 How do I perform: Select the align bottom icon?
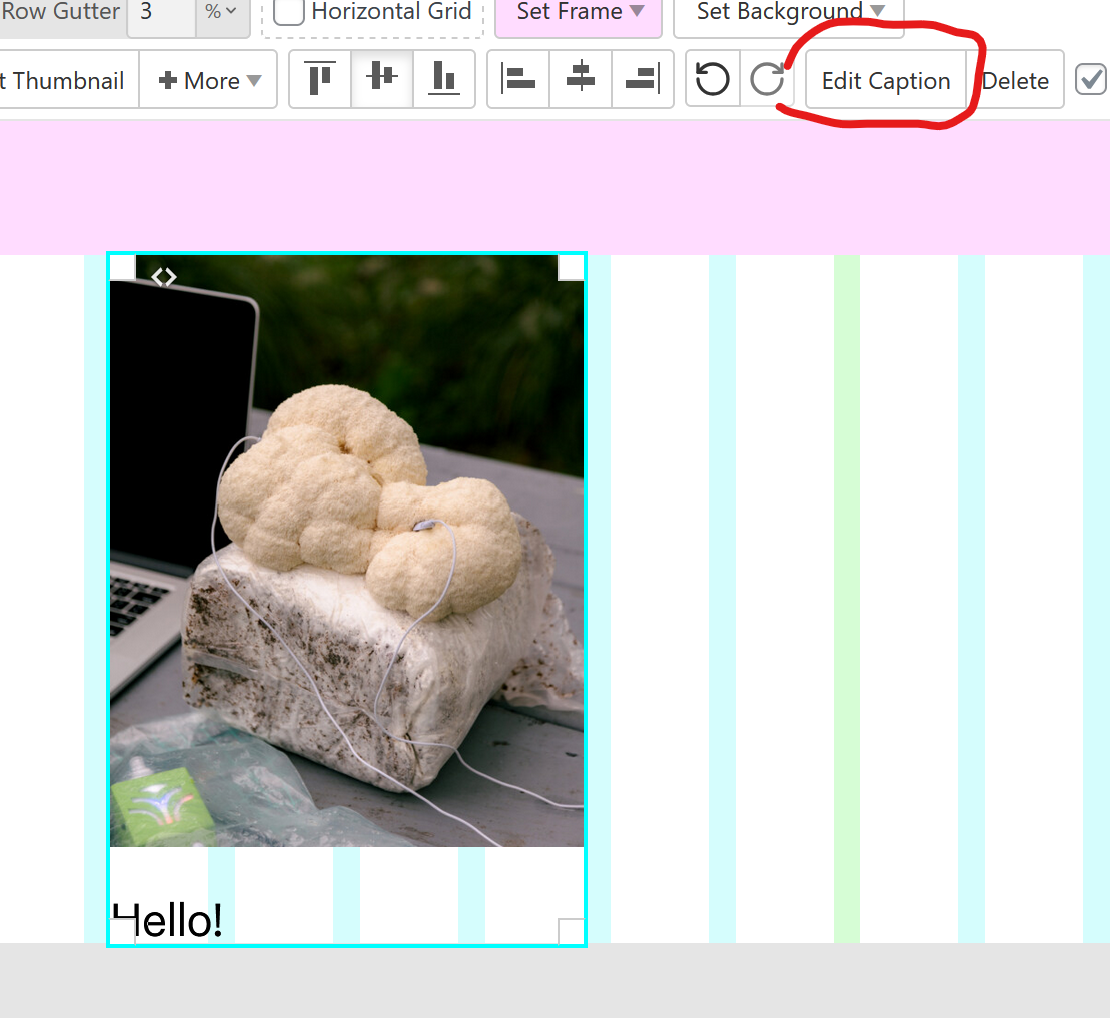coord(444,78)
